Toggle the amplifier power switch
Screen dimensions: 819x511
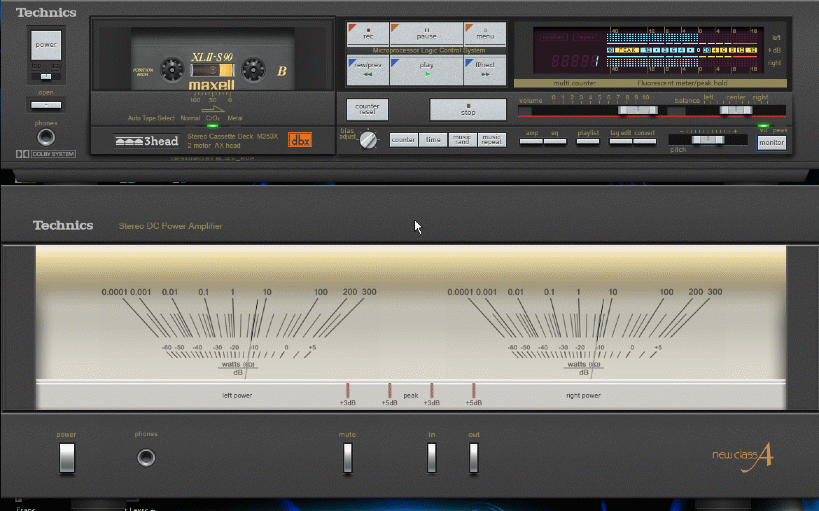coord(67,457)
